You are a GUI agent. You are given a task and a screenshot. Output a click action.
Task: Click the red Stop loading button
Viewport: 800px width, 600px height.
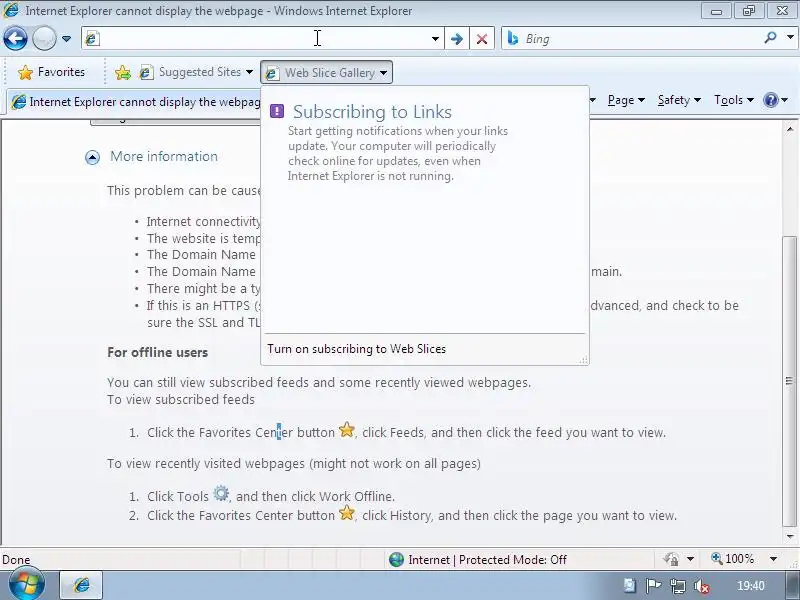click(x=482, y=39)
